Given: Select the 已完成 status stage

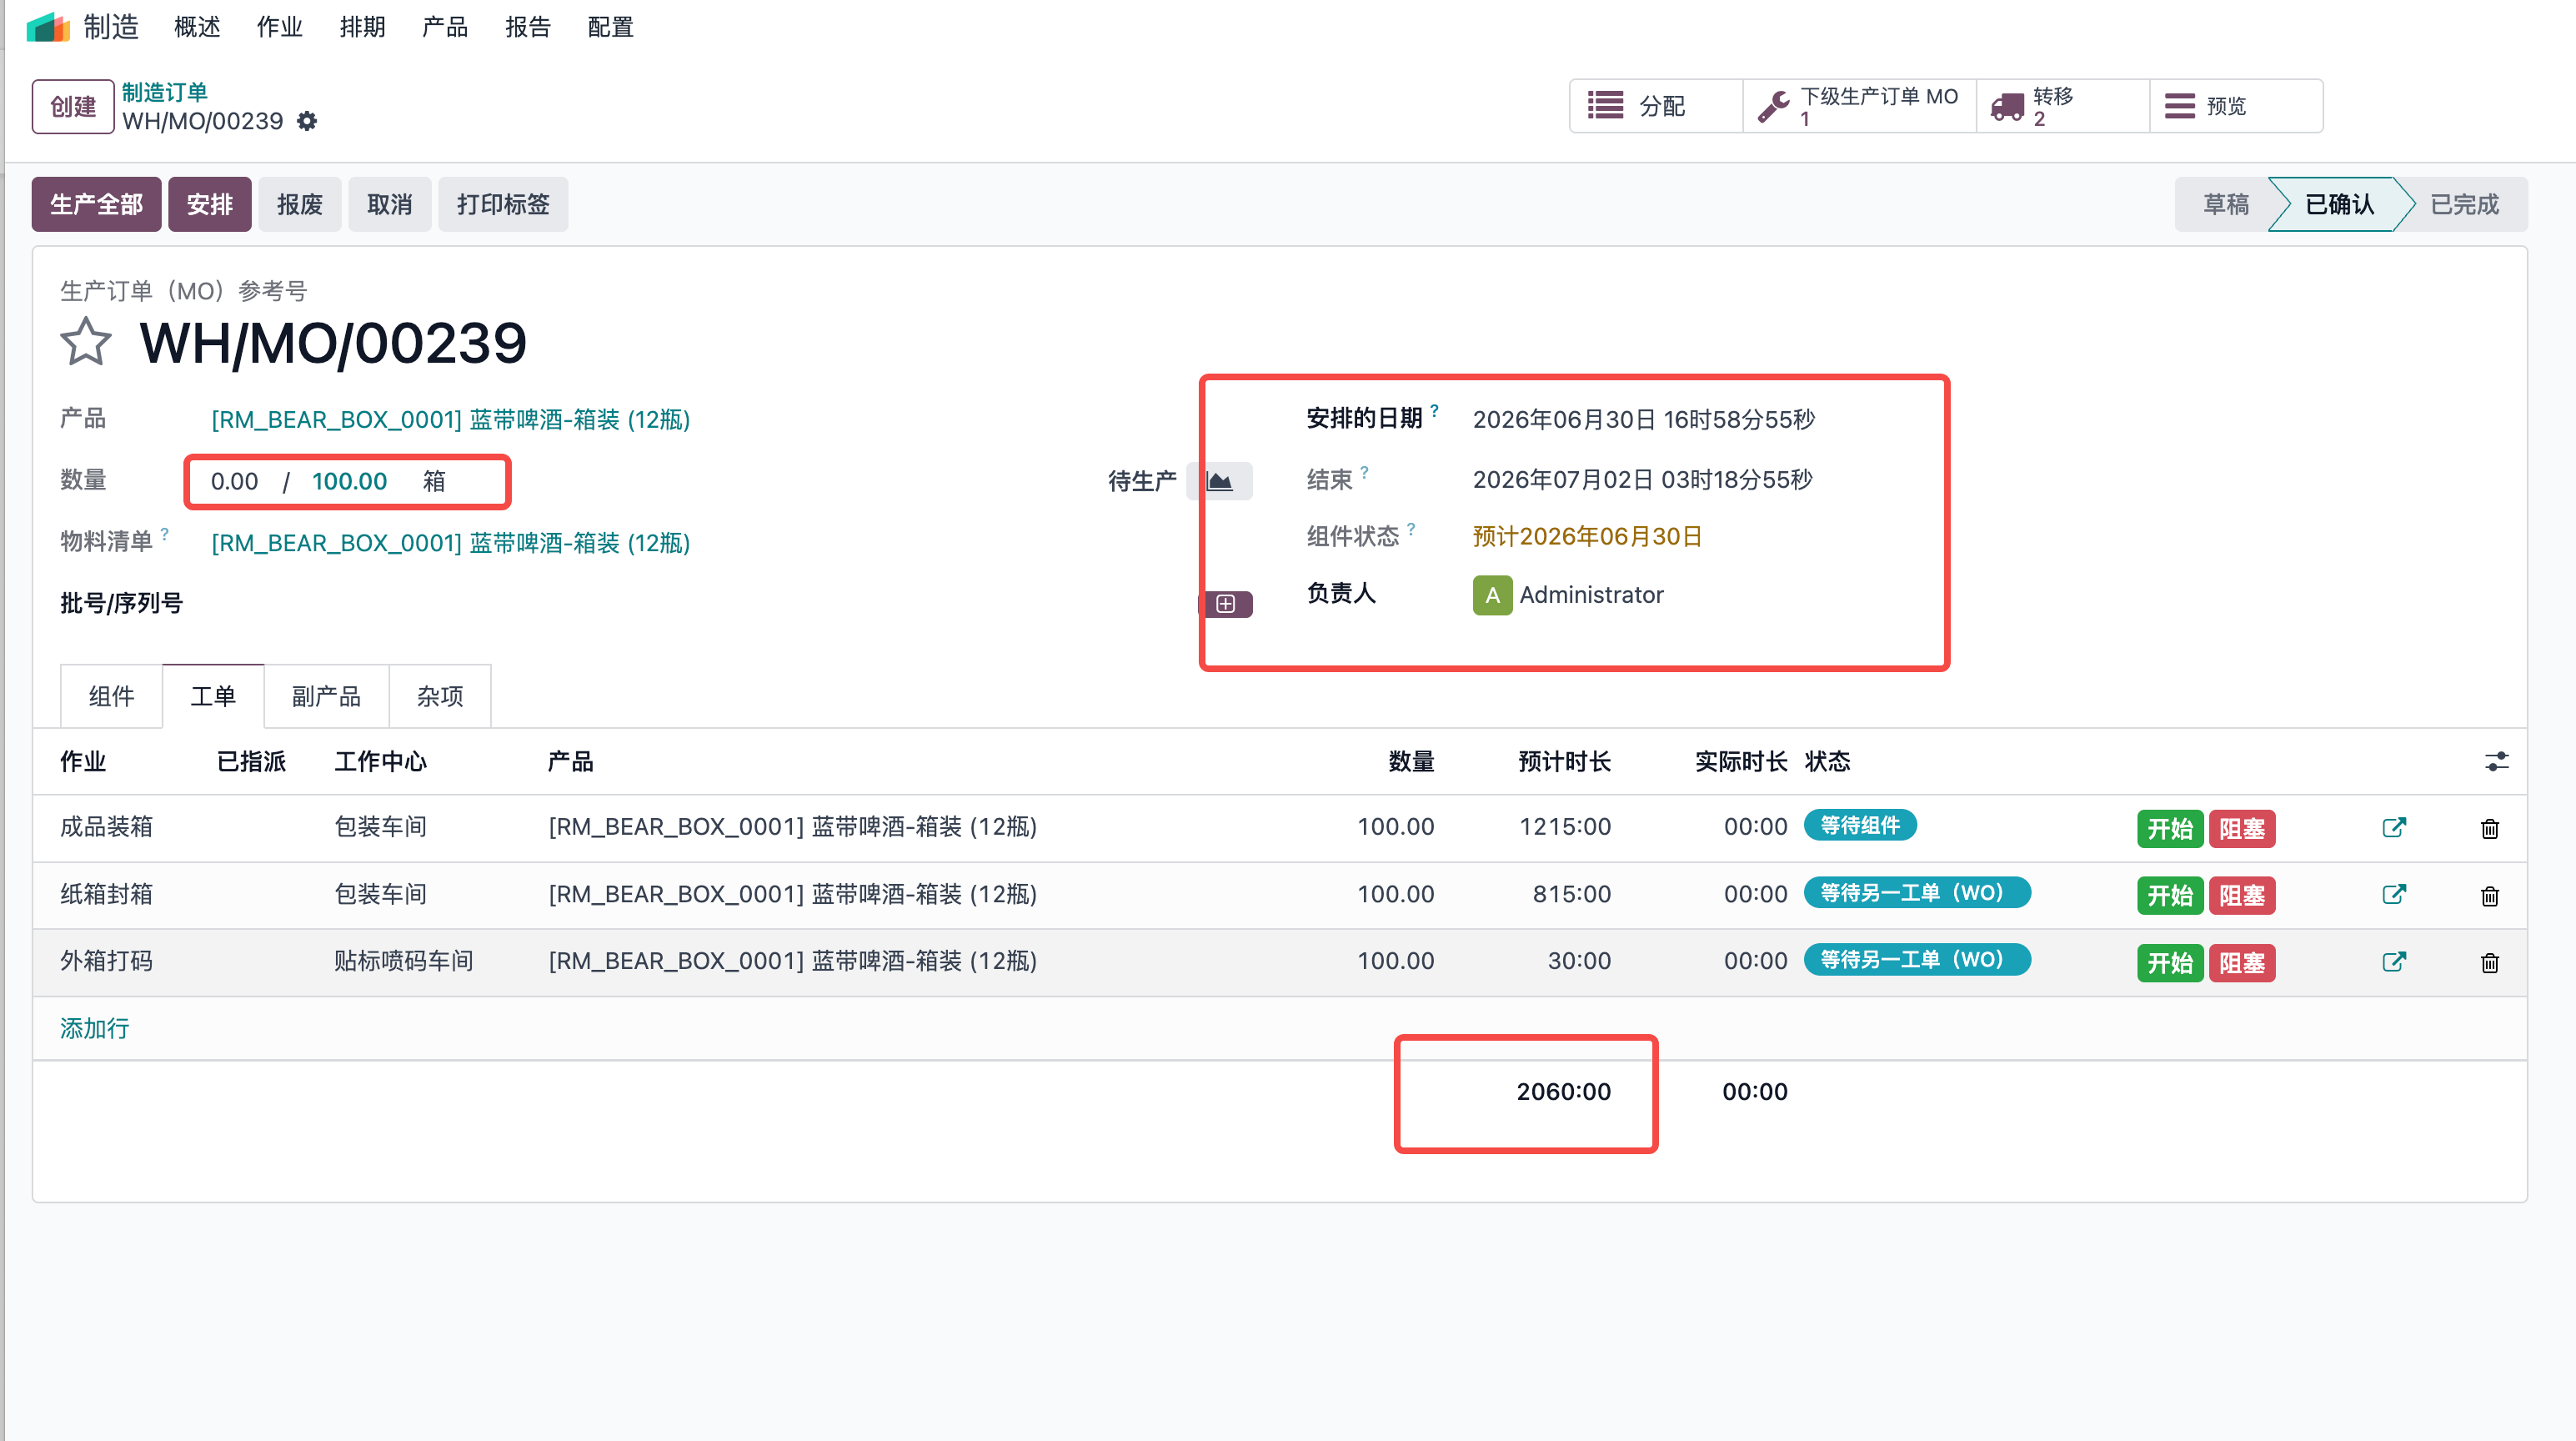Looking at the screenshot, I should 2464,205.
